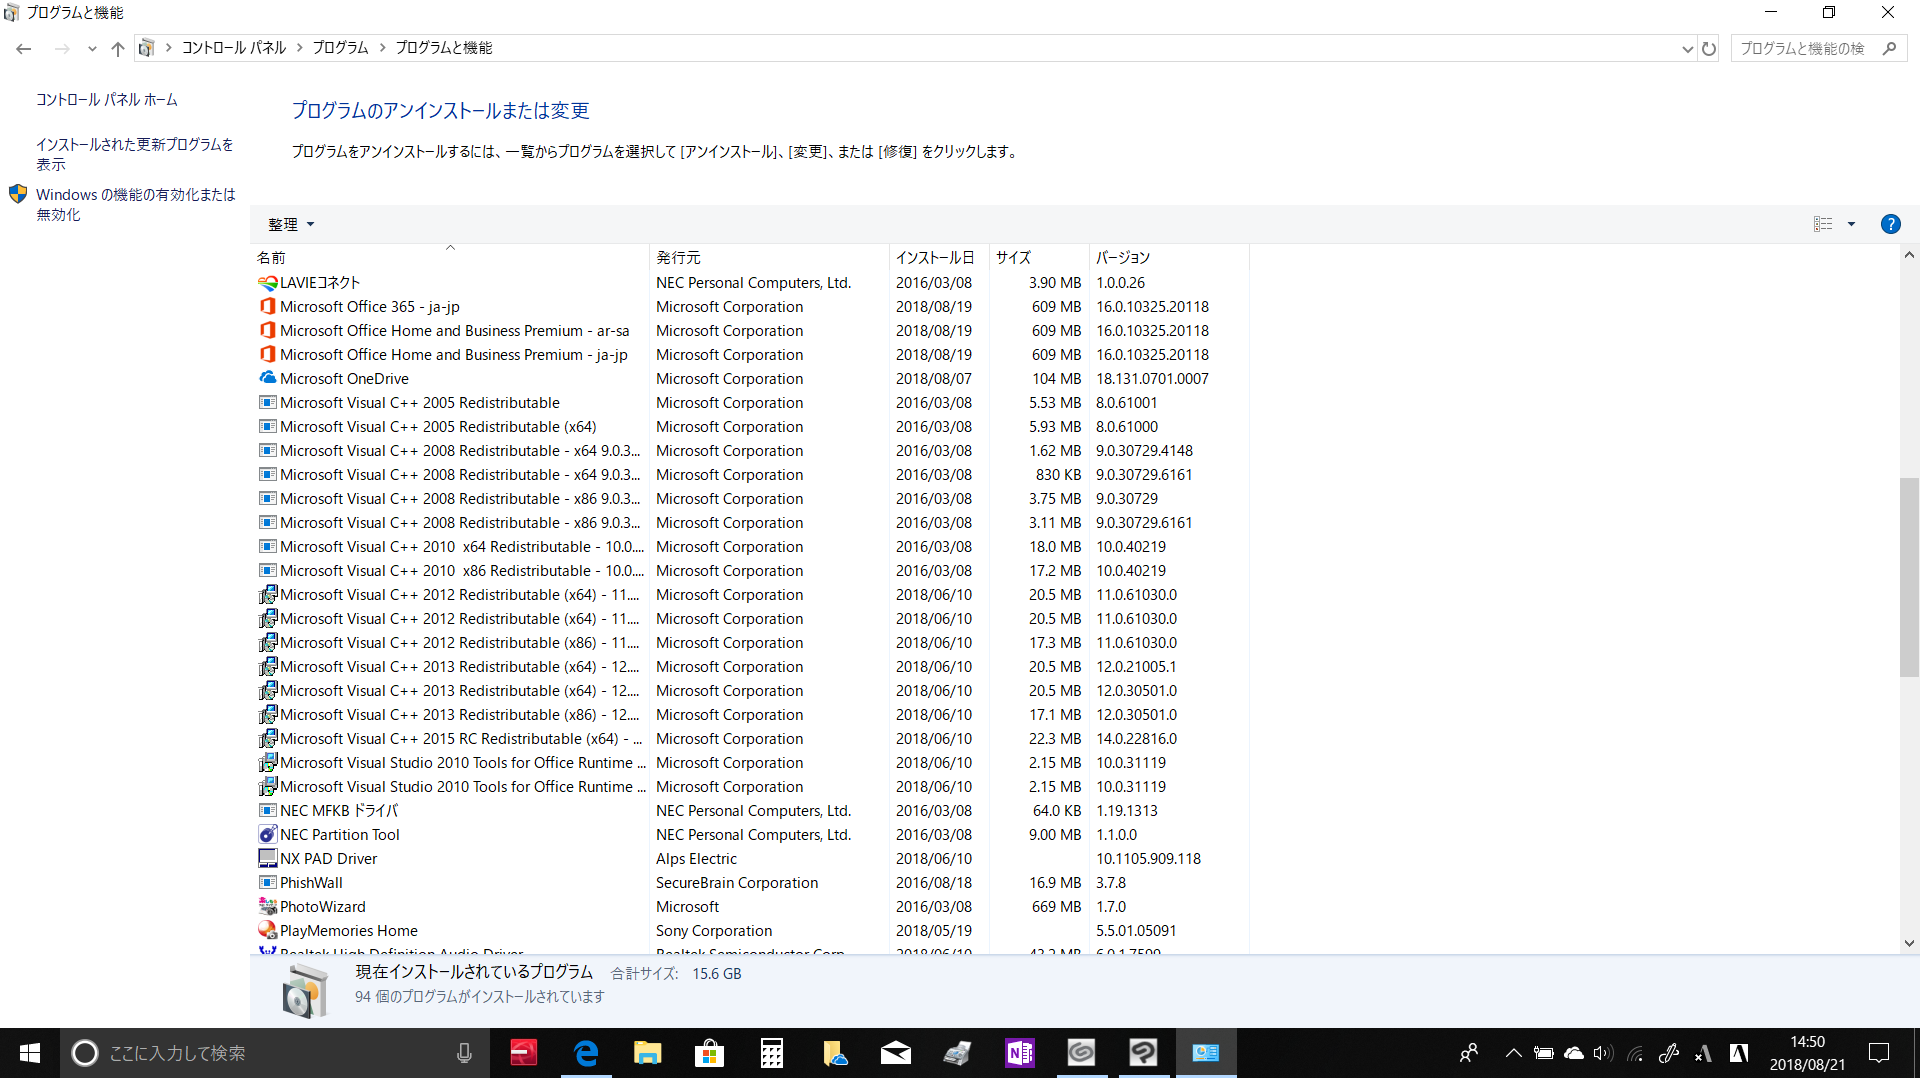Open Calculator from the taskbar
This screenshot has width=1920, height=1078.
click(x=772, y=1053)
